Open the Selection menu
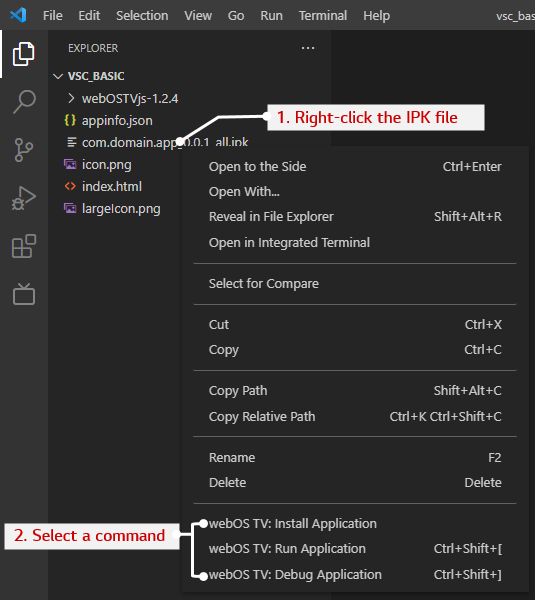The image size is (535, 600). [x=142, y=16]
